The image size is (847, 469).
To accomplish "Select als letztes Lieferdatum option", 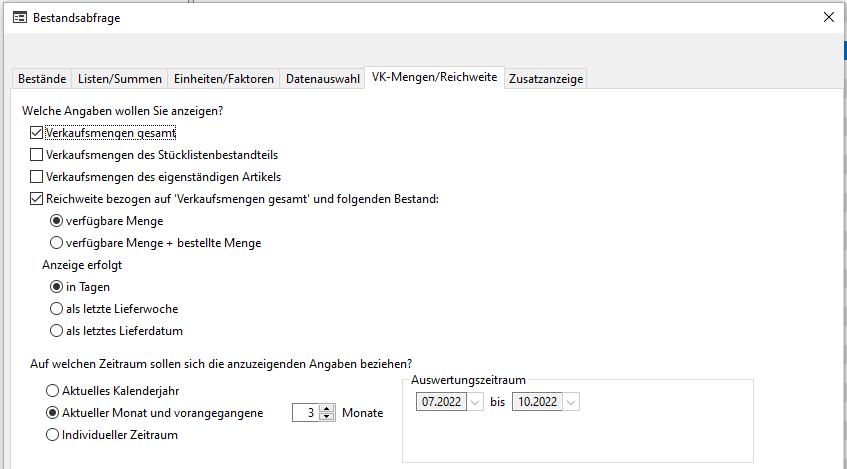I will point(57,331).
